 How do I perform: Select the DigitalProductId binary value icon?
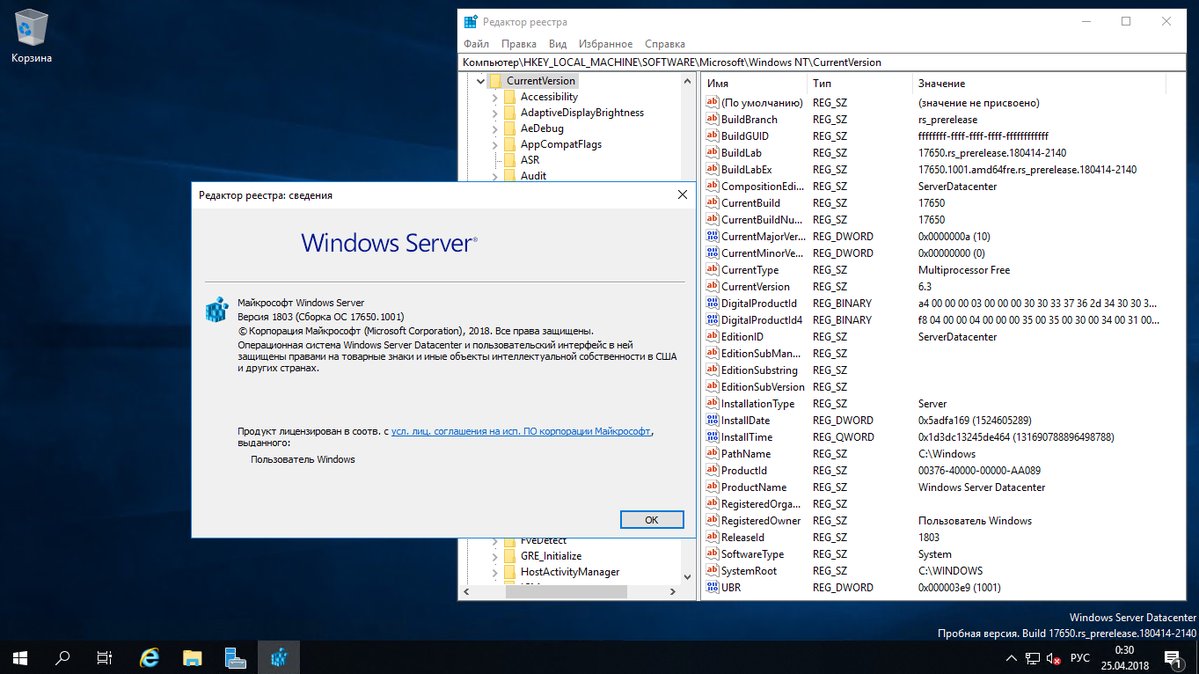pyautogui.click(x=712, y=303)
